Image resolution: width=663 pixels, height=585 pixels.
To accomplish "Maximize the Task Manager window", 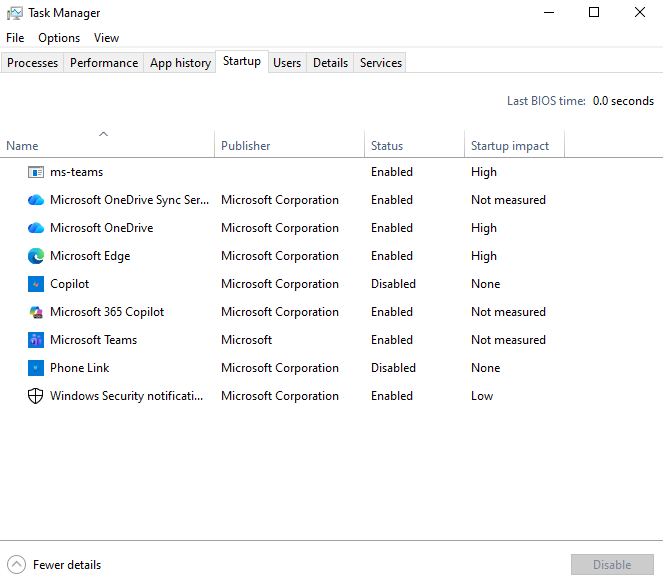I will [x=594, y=12].
